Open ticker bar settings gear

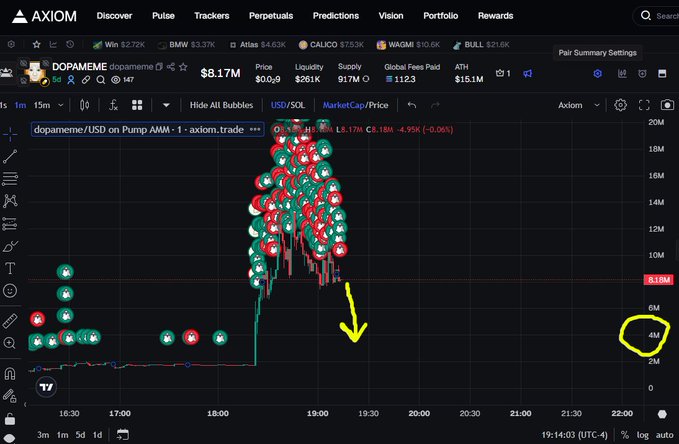pyautogui.click(x=11, y=44)
